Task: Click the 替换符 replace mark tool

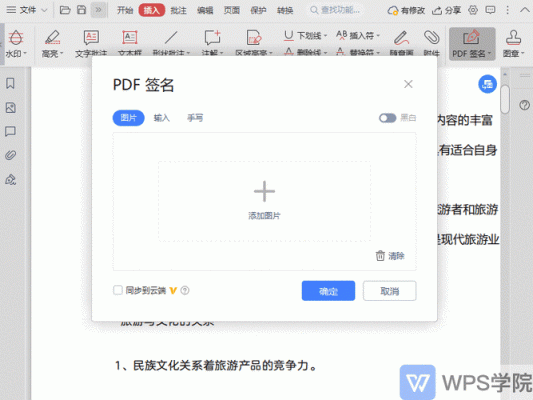Action: coord(358,52)
